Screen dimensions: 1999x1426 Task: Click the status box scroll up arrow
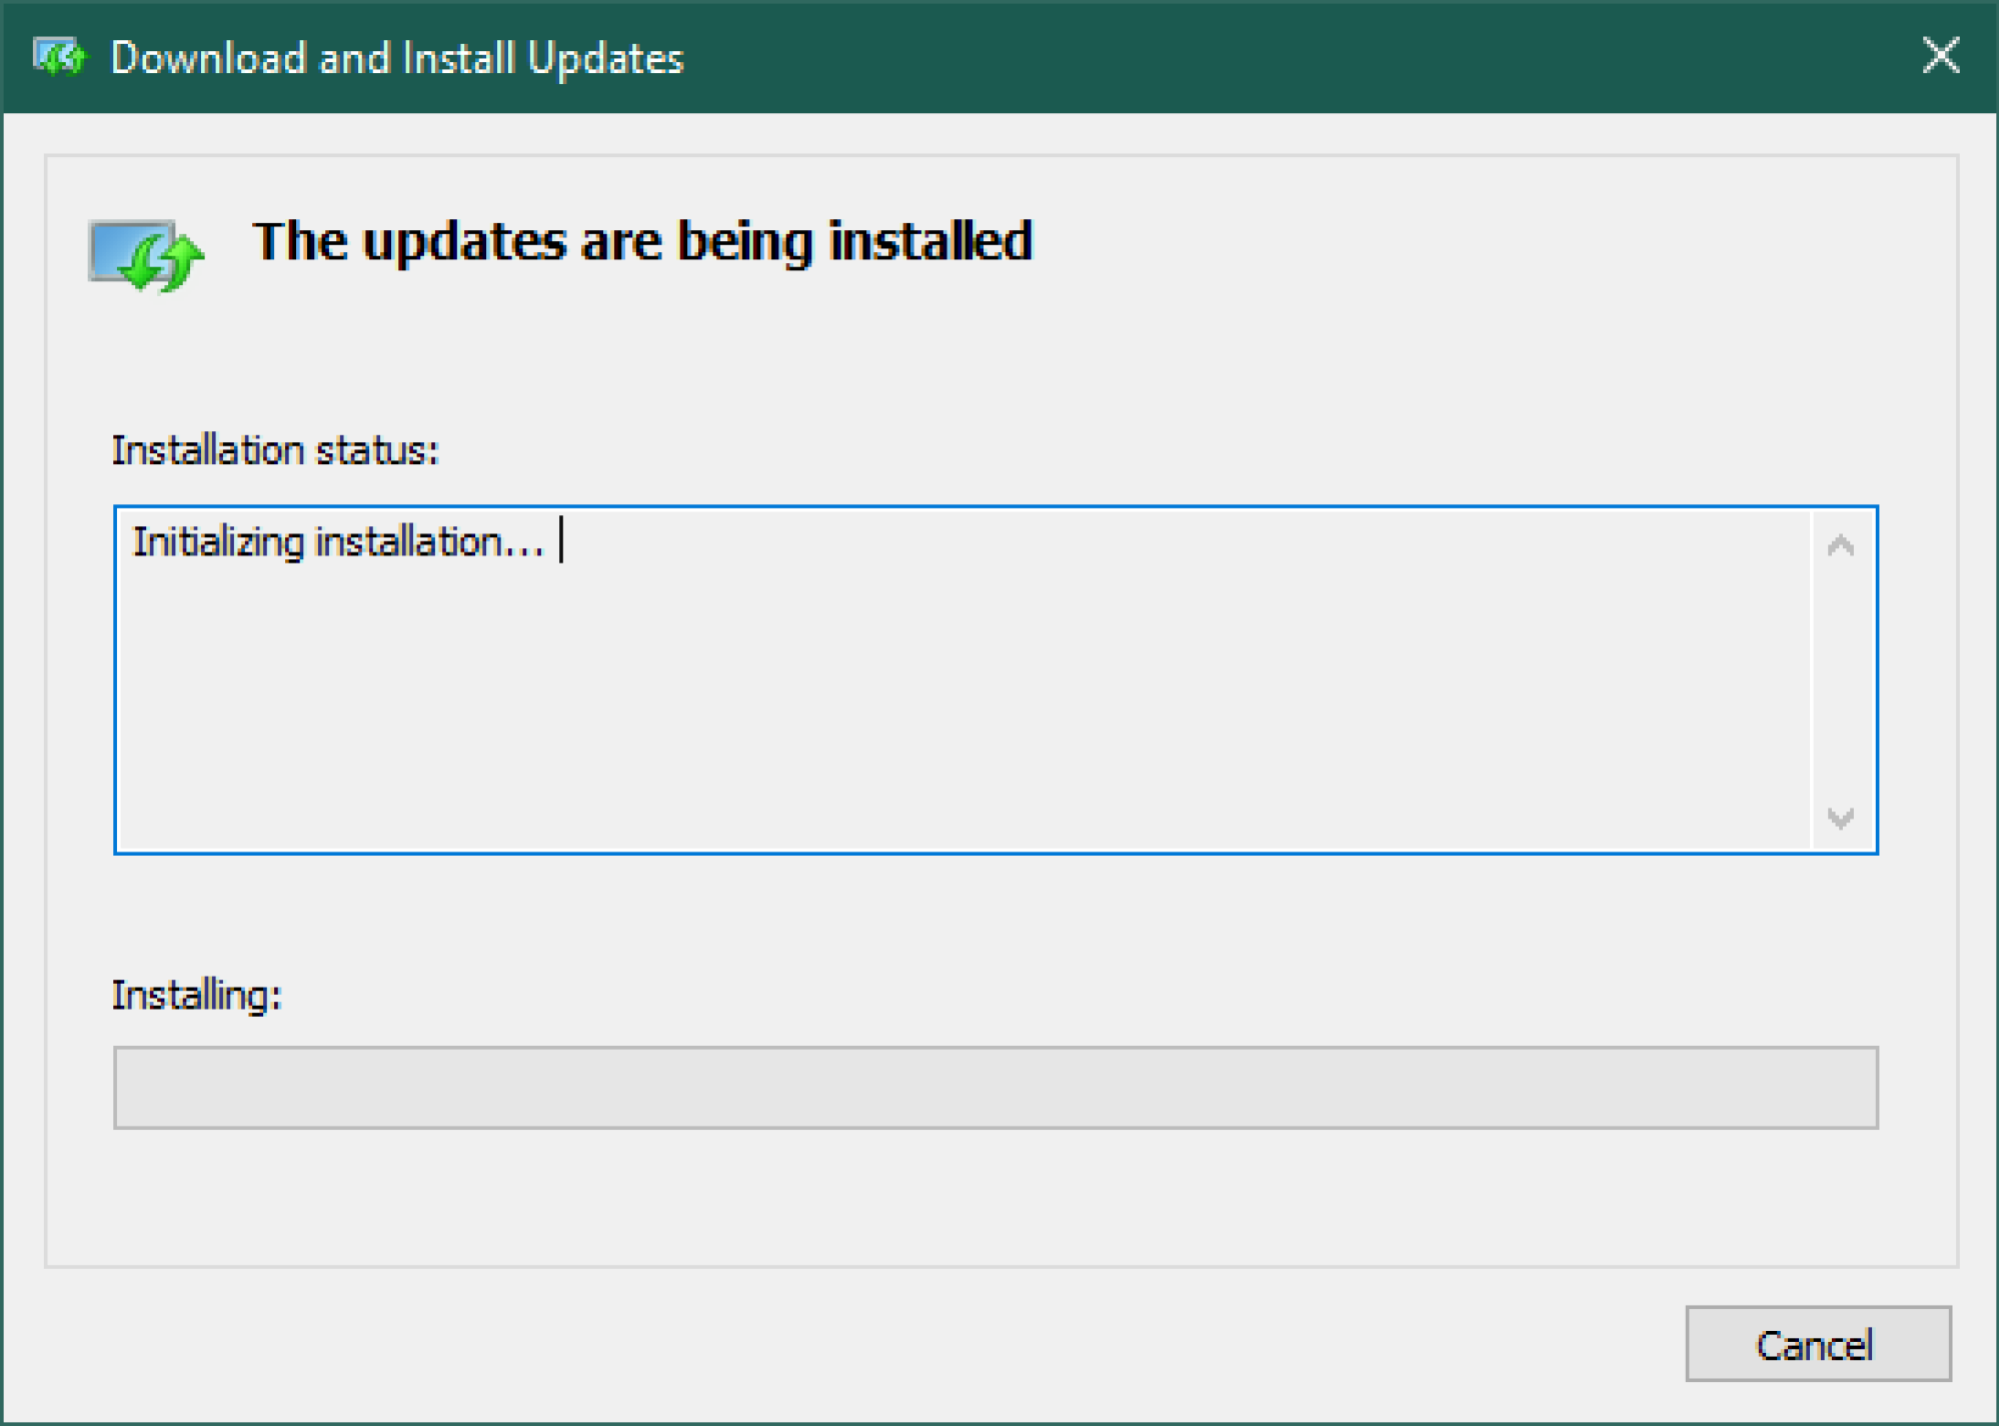pyautogui.click(x=1840, y=545)
